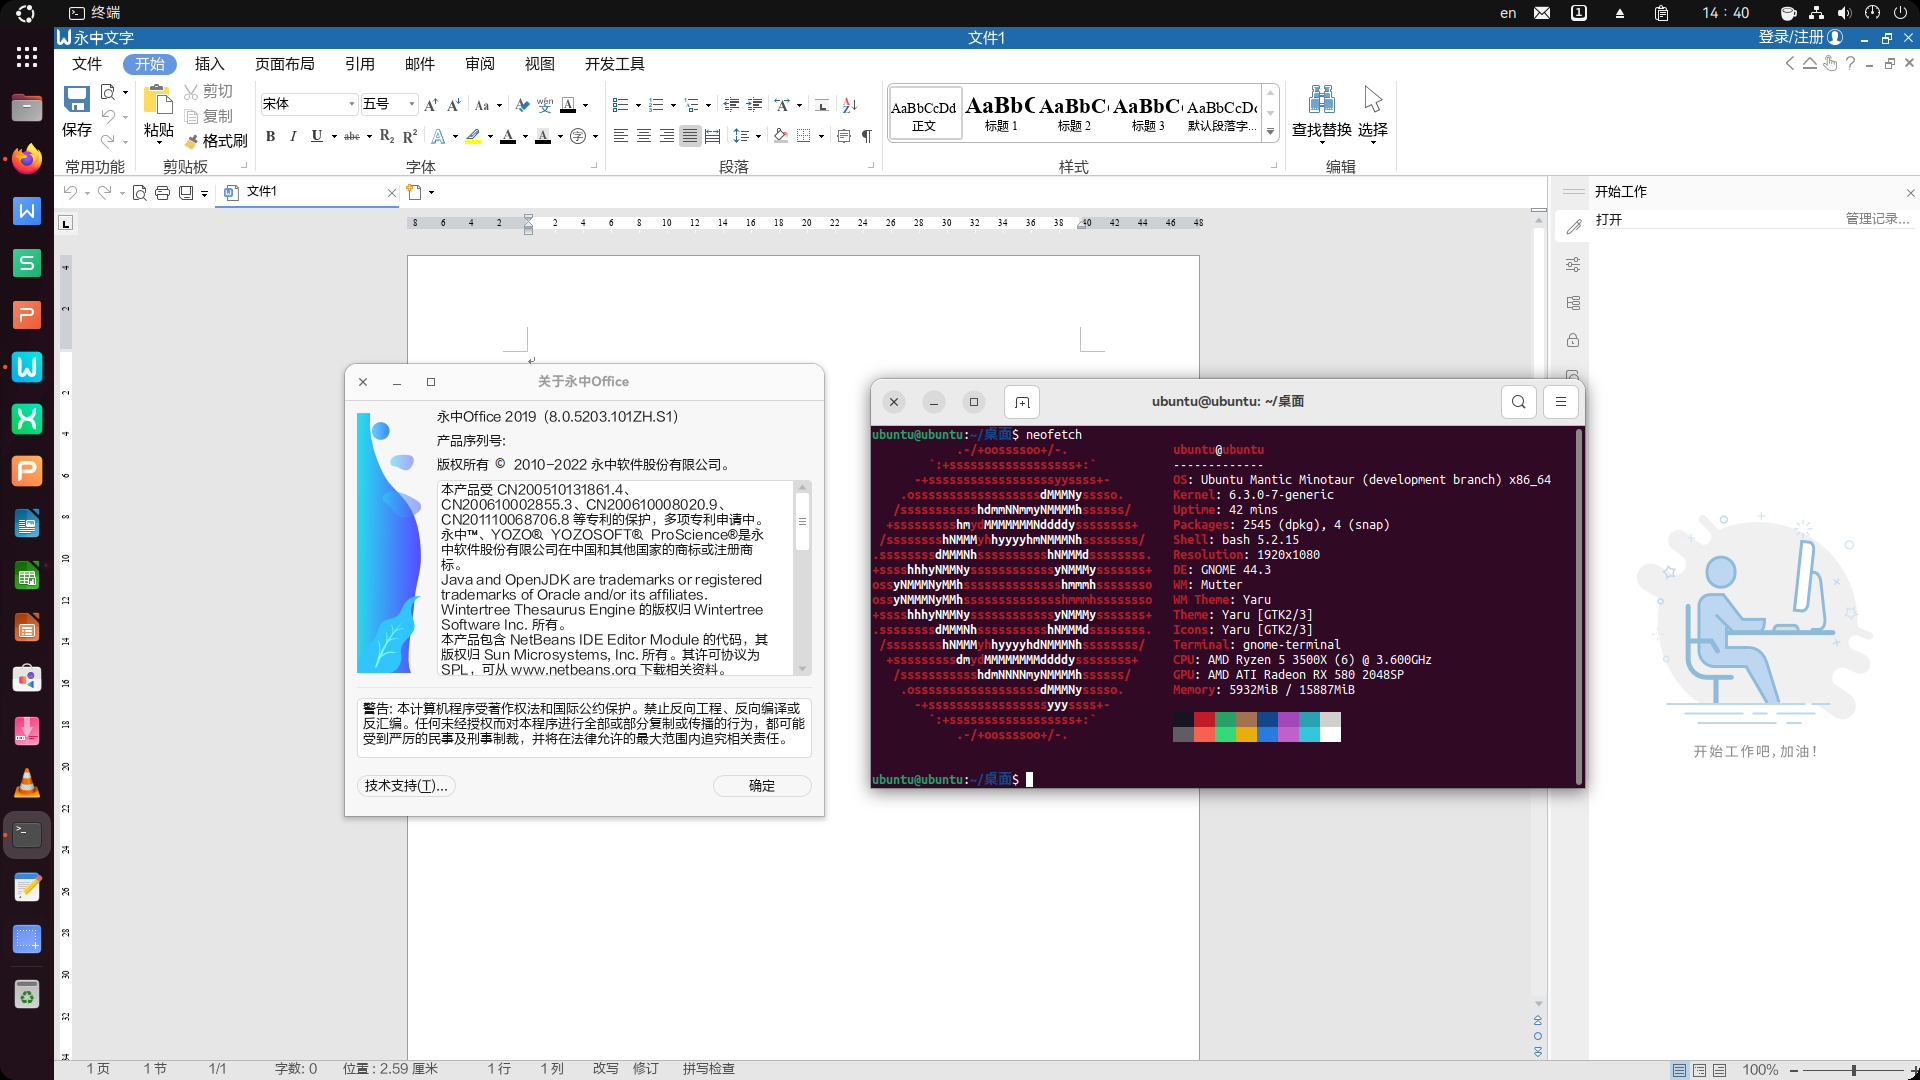Apply the Heading 1 (标题 1) style

(1000, 112)
